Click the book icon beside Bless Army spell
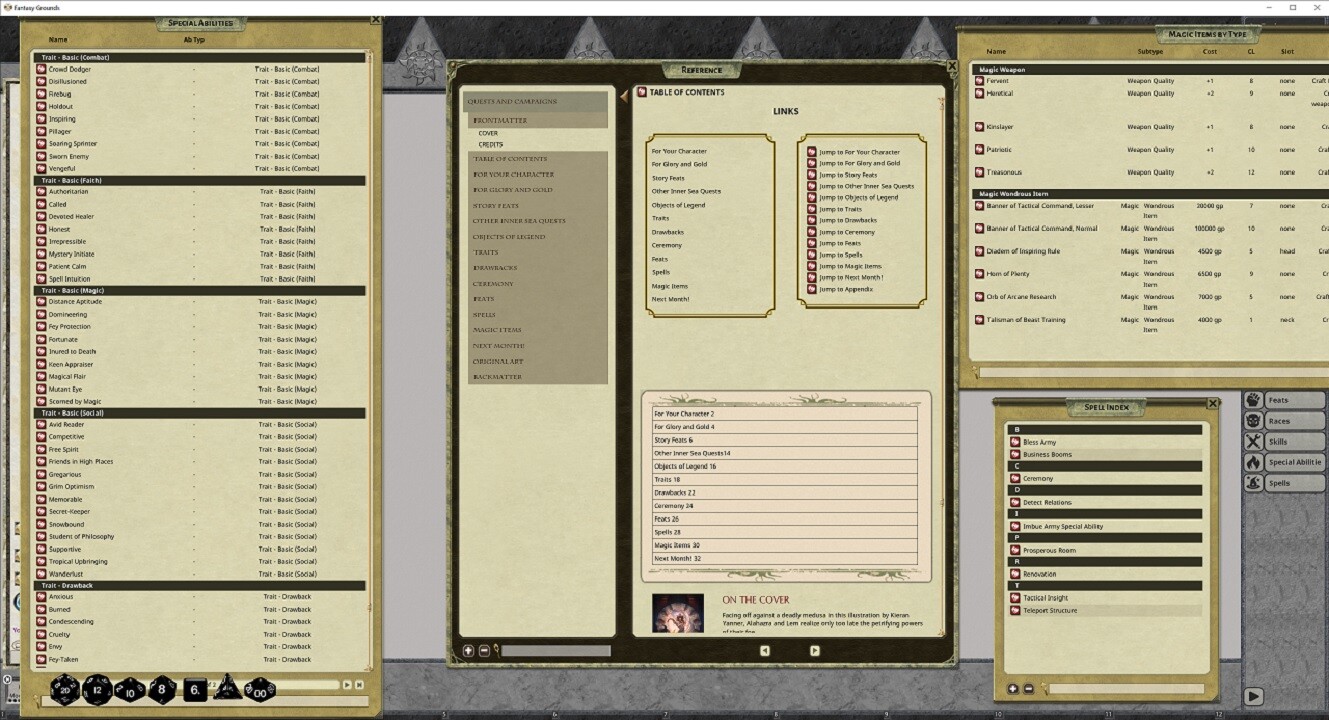This screenshot has width=1329, height=720. coord(1017,441)
